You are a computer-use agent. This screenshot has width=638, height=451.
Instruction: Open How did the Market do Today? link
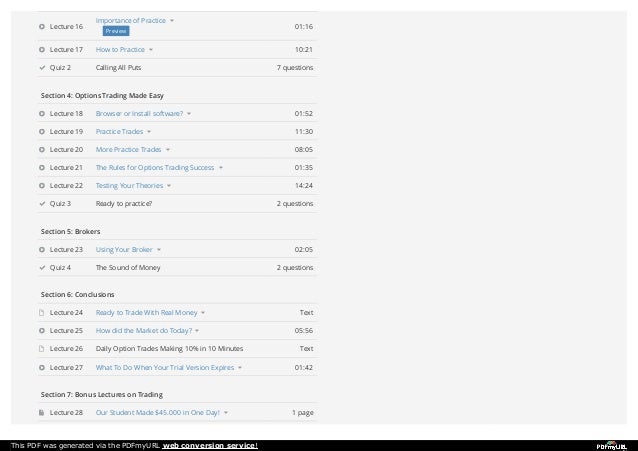click(x=144, y=331)
